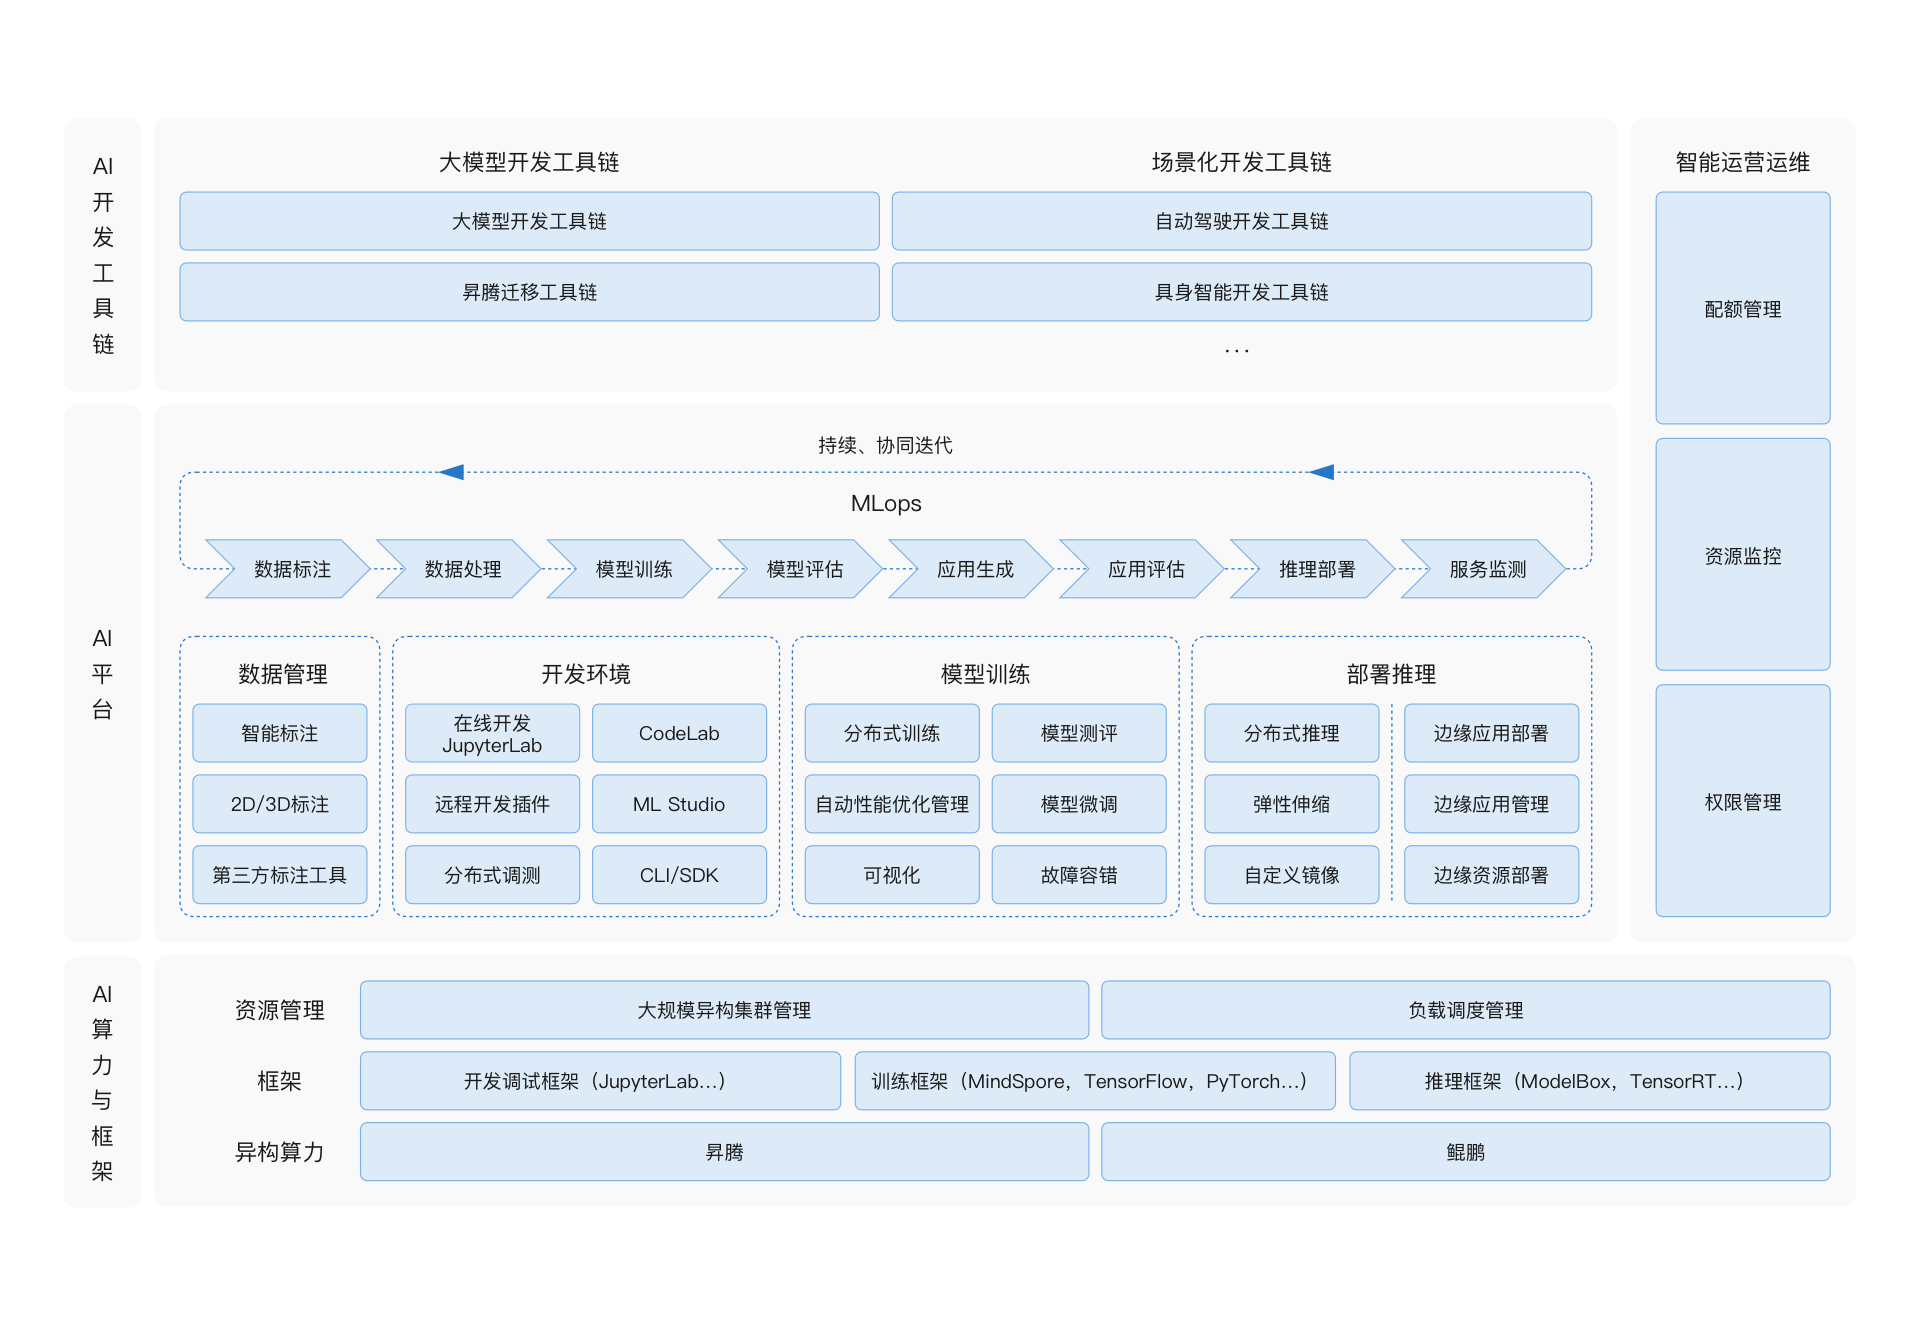The image size is (1920, 1328).
Task: Click the 推理部署 chevron step
Action: point(1316,569)
